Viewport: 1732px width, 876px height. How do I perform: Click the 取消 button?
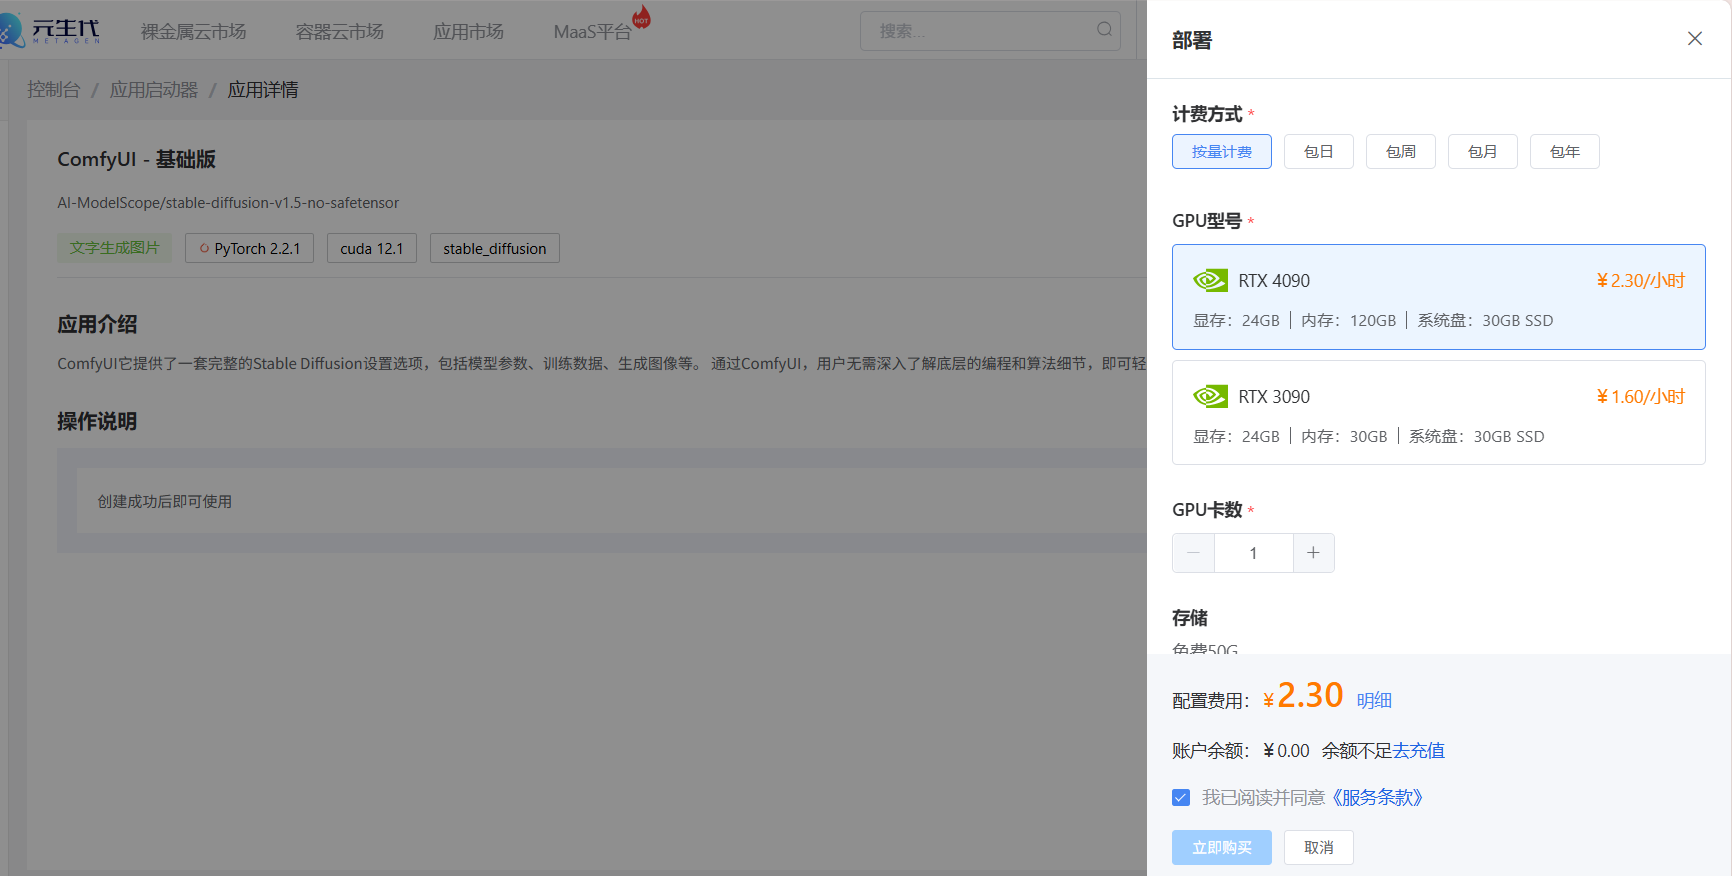pos(1318,848)
